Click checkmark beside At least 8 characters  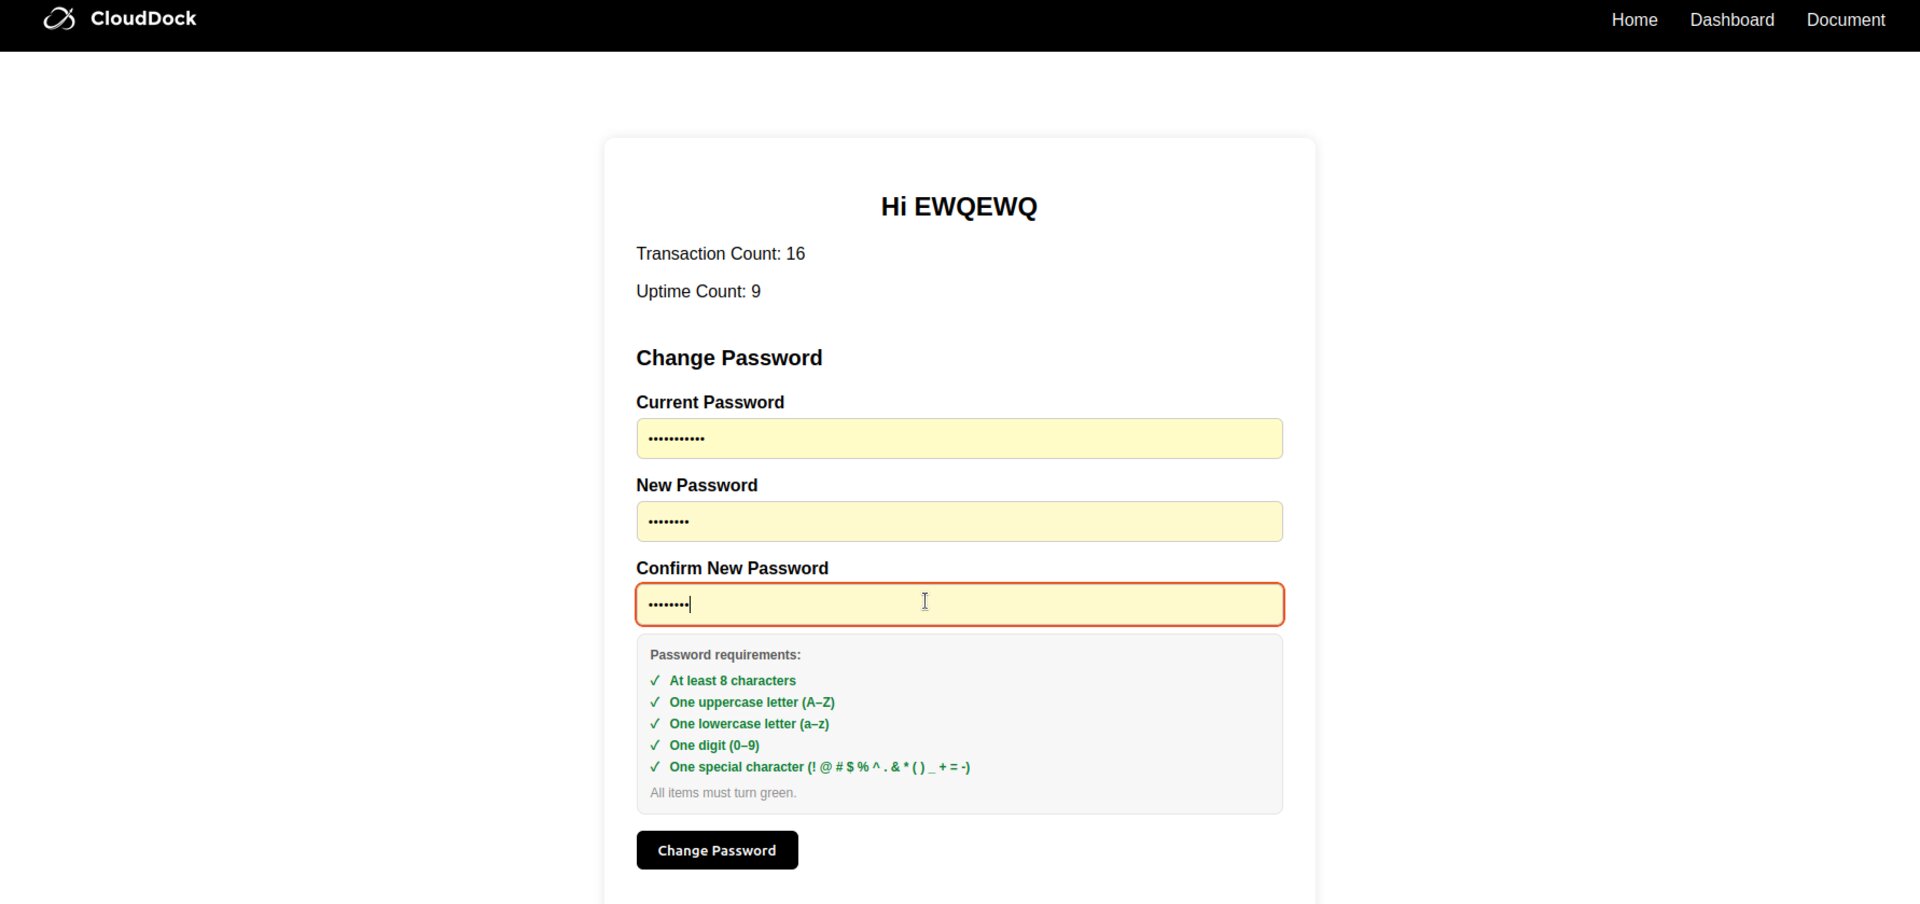(x=655, y=681)
